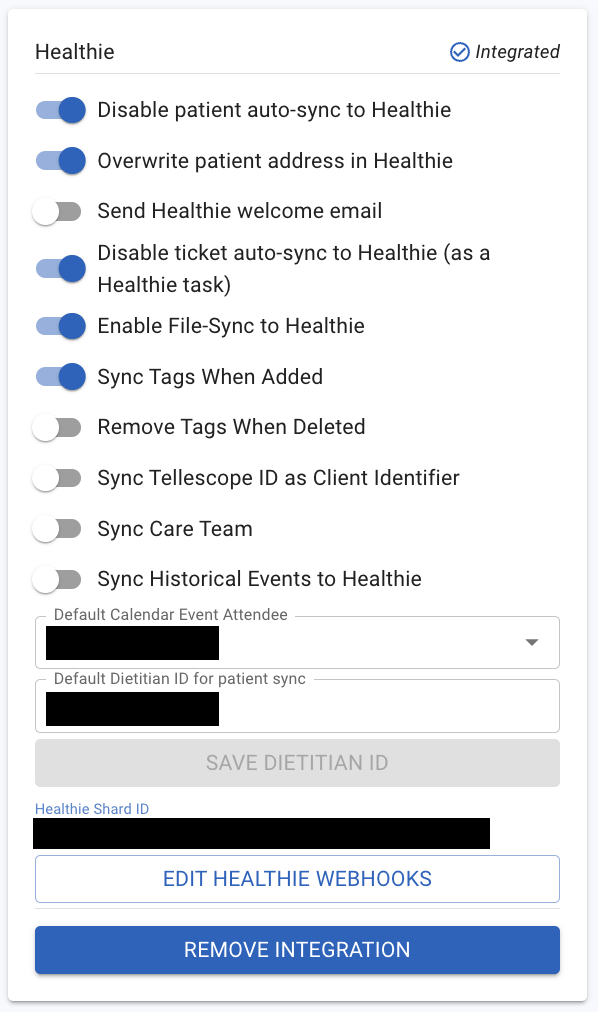Enable Sync Tellescope ID as Client Identifier
Image resolution: width=598 pixels, height=1012 pixels.
click(57, 478)
